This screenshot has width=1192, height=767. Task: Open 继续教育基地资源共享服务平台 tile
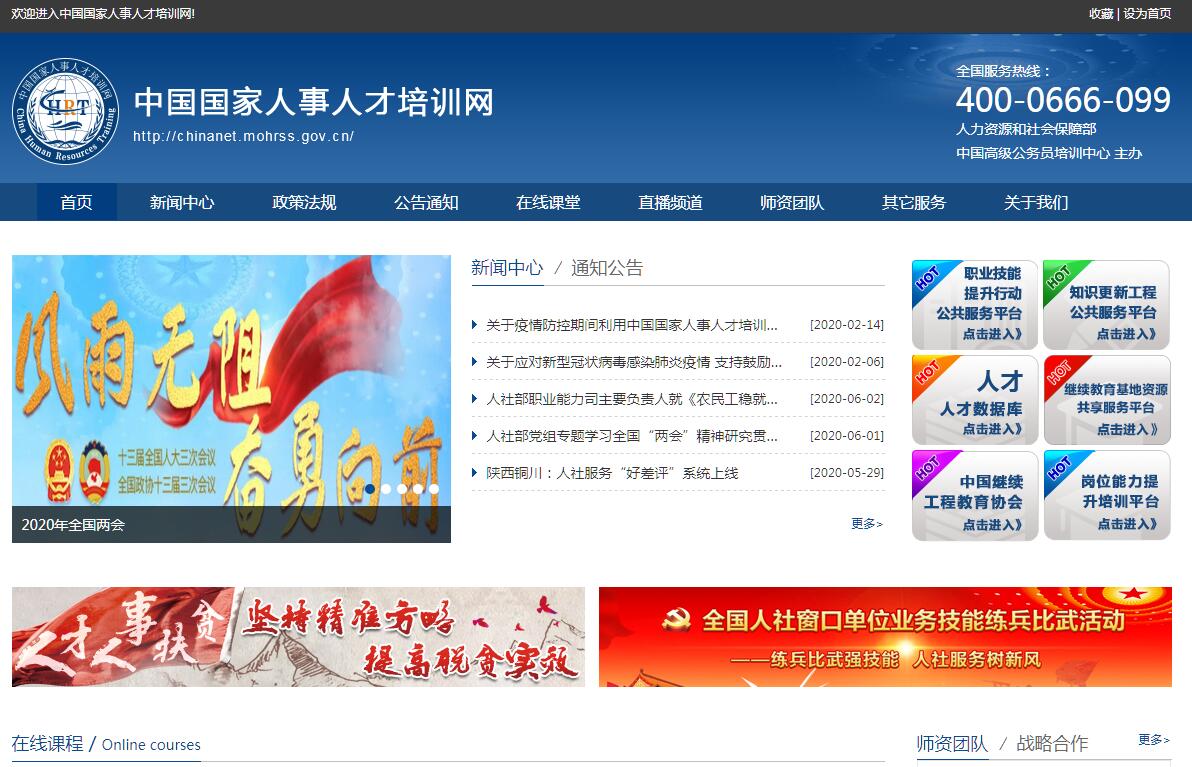[1106, 400]
